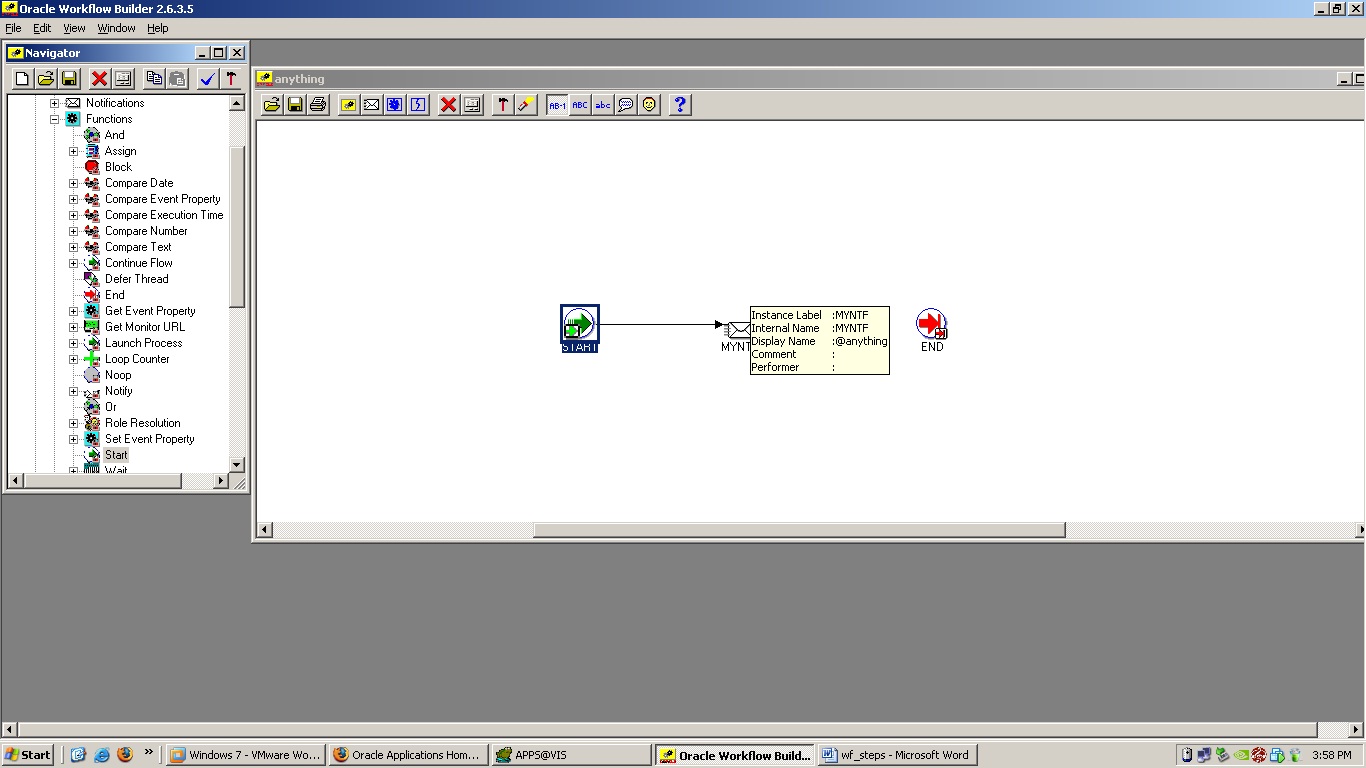1366x768 pixels.
Task: Expand Role Resolution function node
Action: point(73,423)
